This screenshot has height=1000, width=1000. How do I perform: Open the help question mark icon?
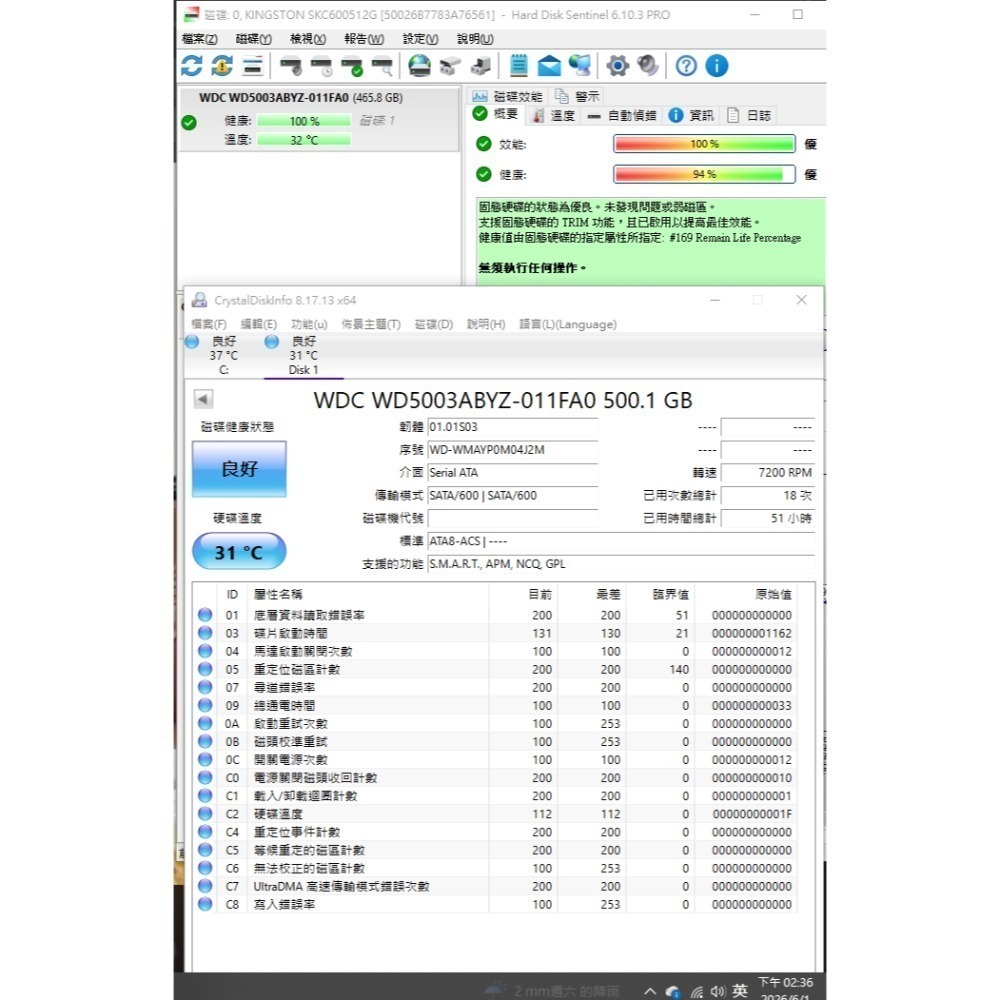pos(686,66)
